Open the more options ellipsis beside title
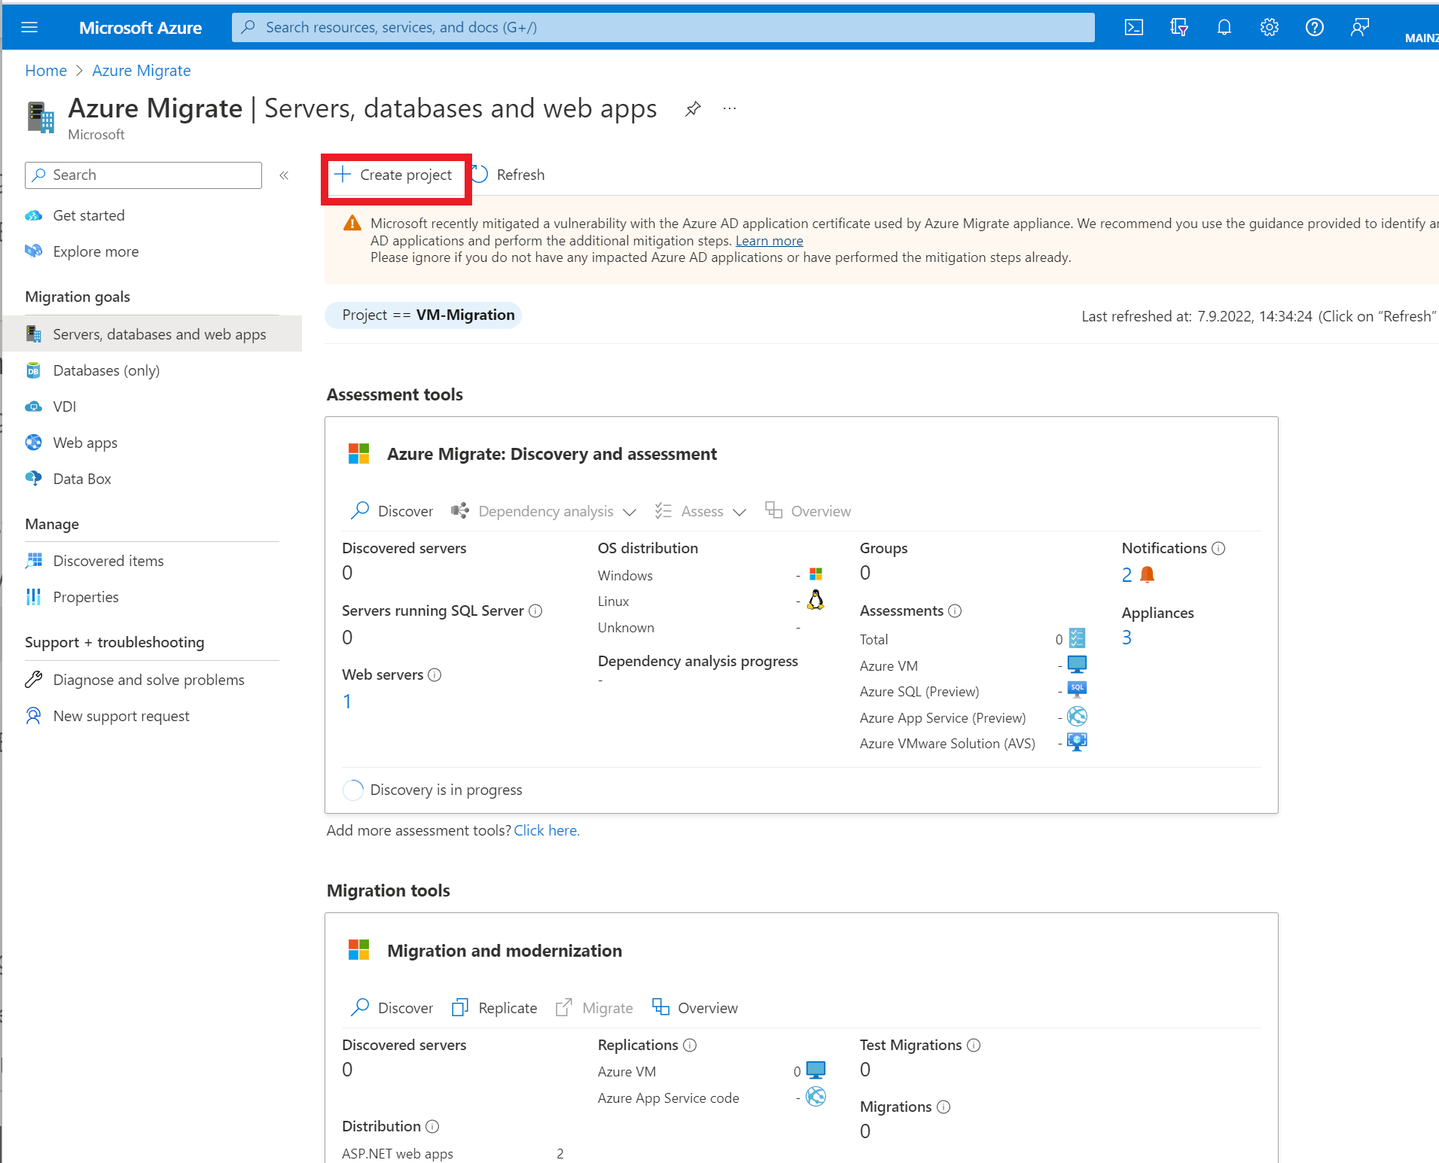Image resolution: width=1439 pixels, height=1163 pixels. [x=730, y=108]
